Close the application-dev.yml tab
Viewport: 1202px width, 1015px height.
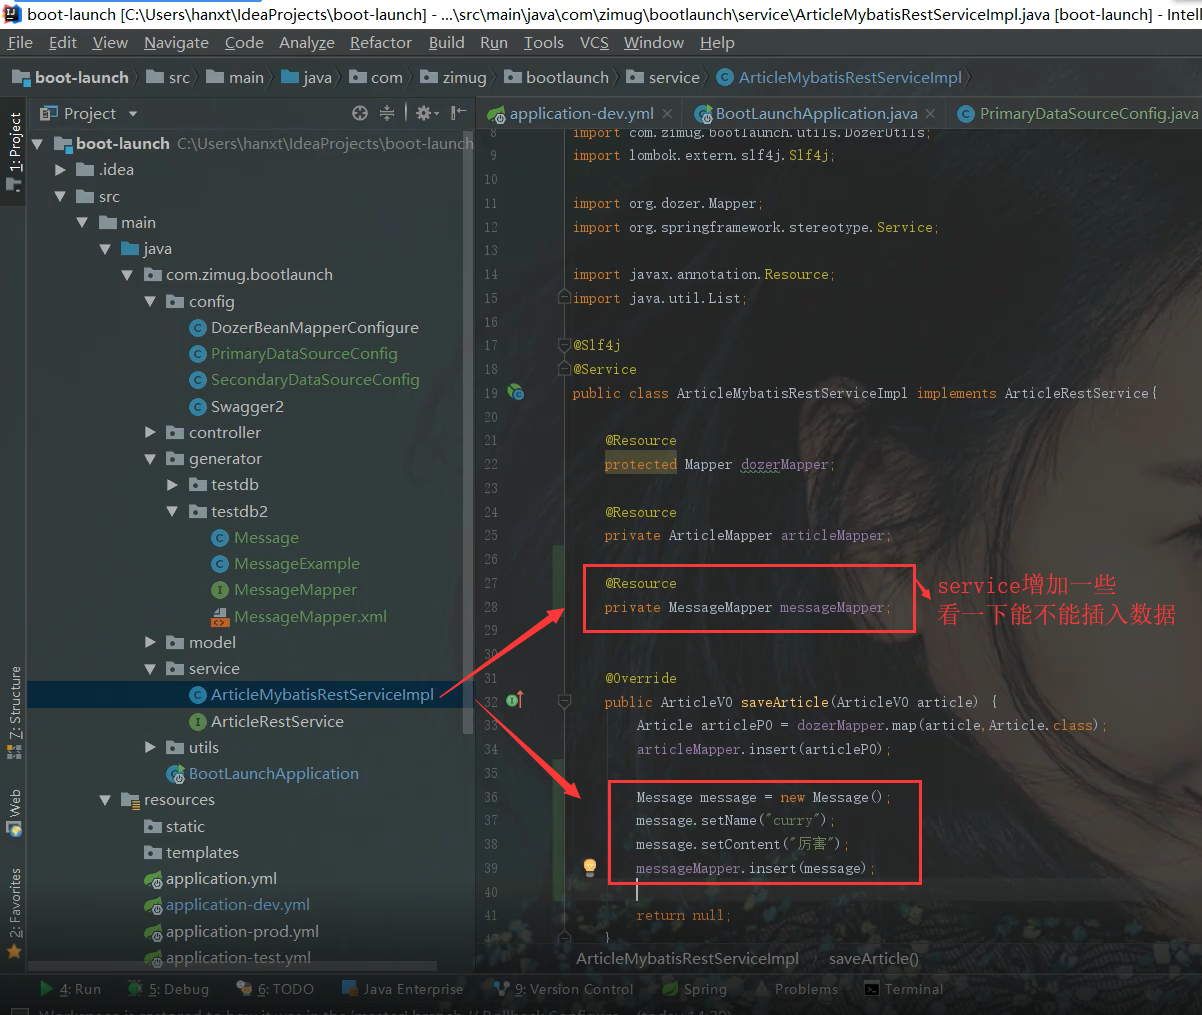(x=668, y=114)
